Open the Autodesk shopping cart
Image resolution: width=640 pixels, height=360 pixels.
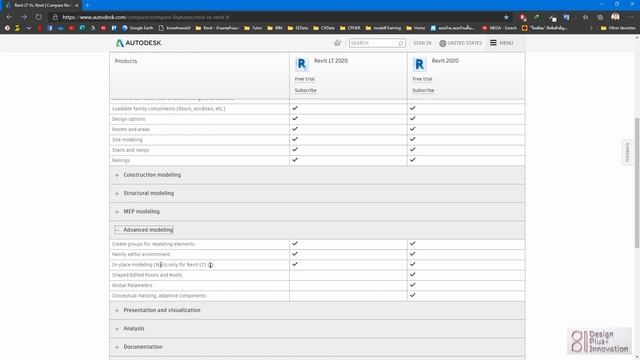pos(337,43)
